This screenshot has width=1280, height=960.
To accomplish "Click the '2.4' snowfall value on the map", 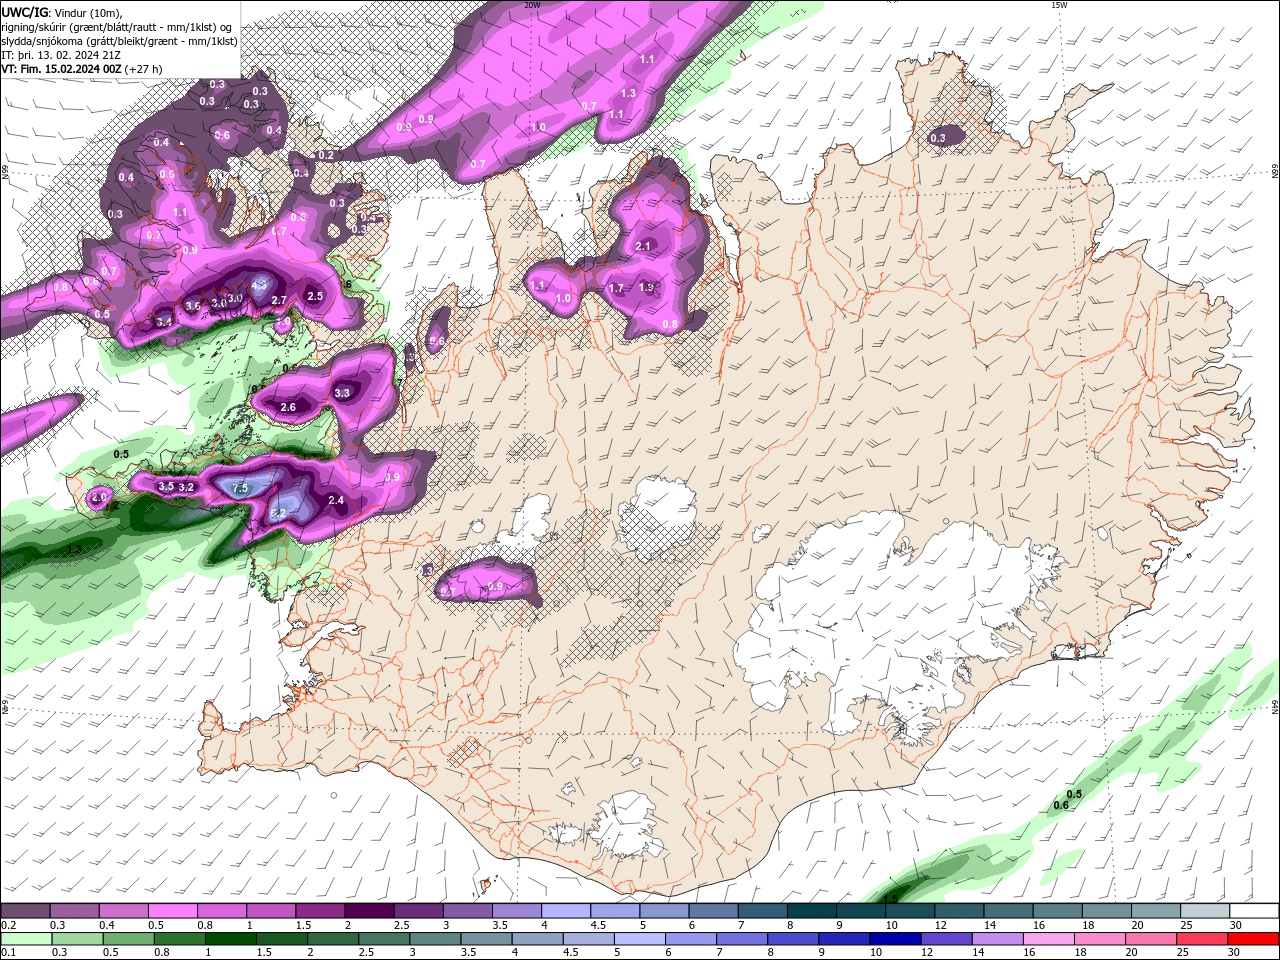I will (x=336, y=501).
